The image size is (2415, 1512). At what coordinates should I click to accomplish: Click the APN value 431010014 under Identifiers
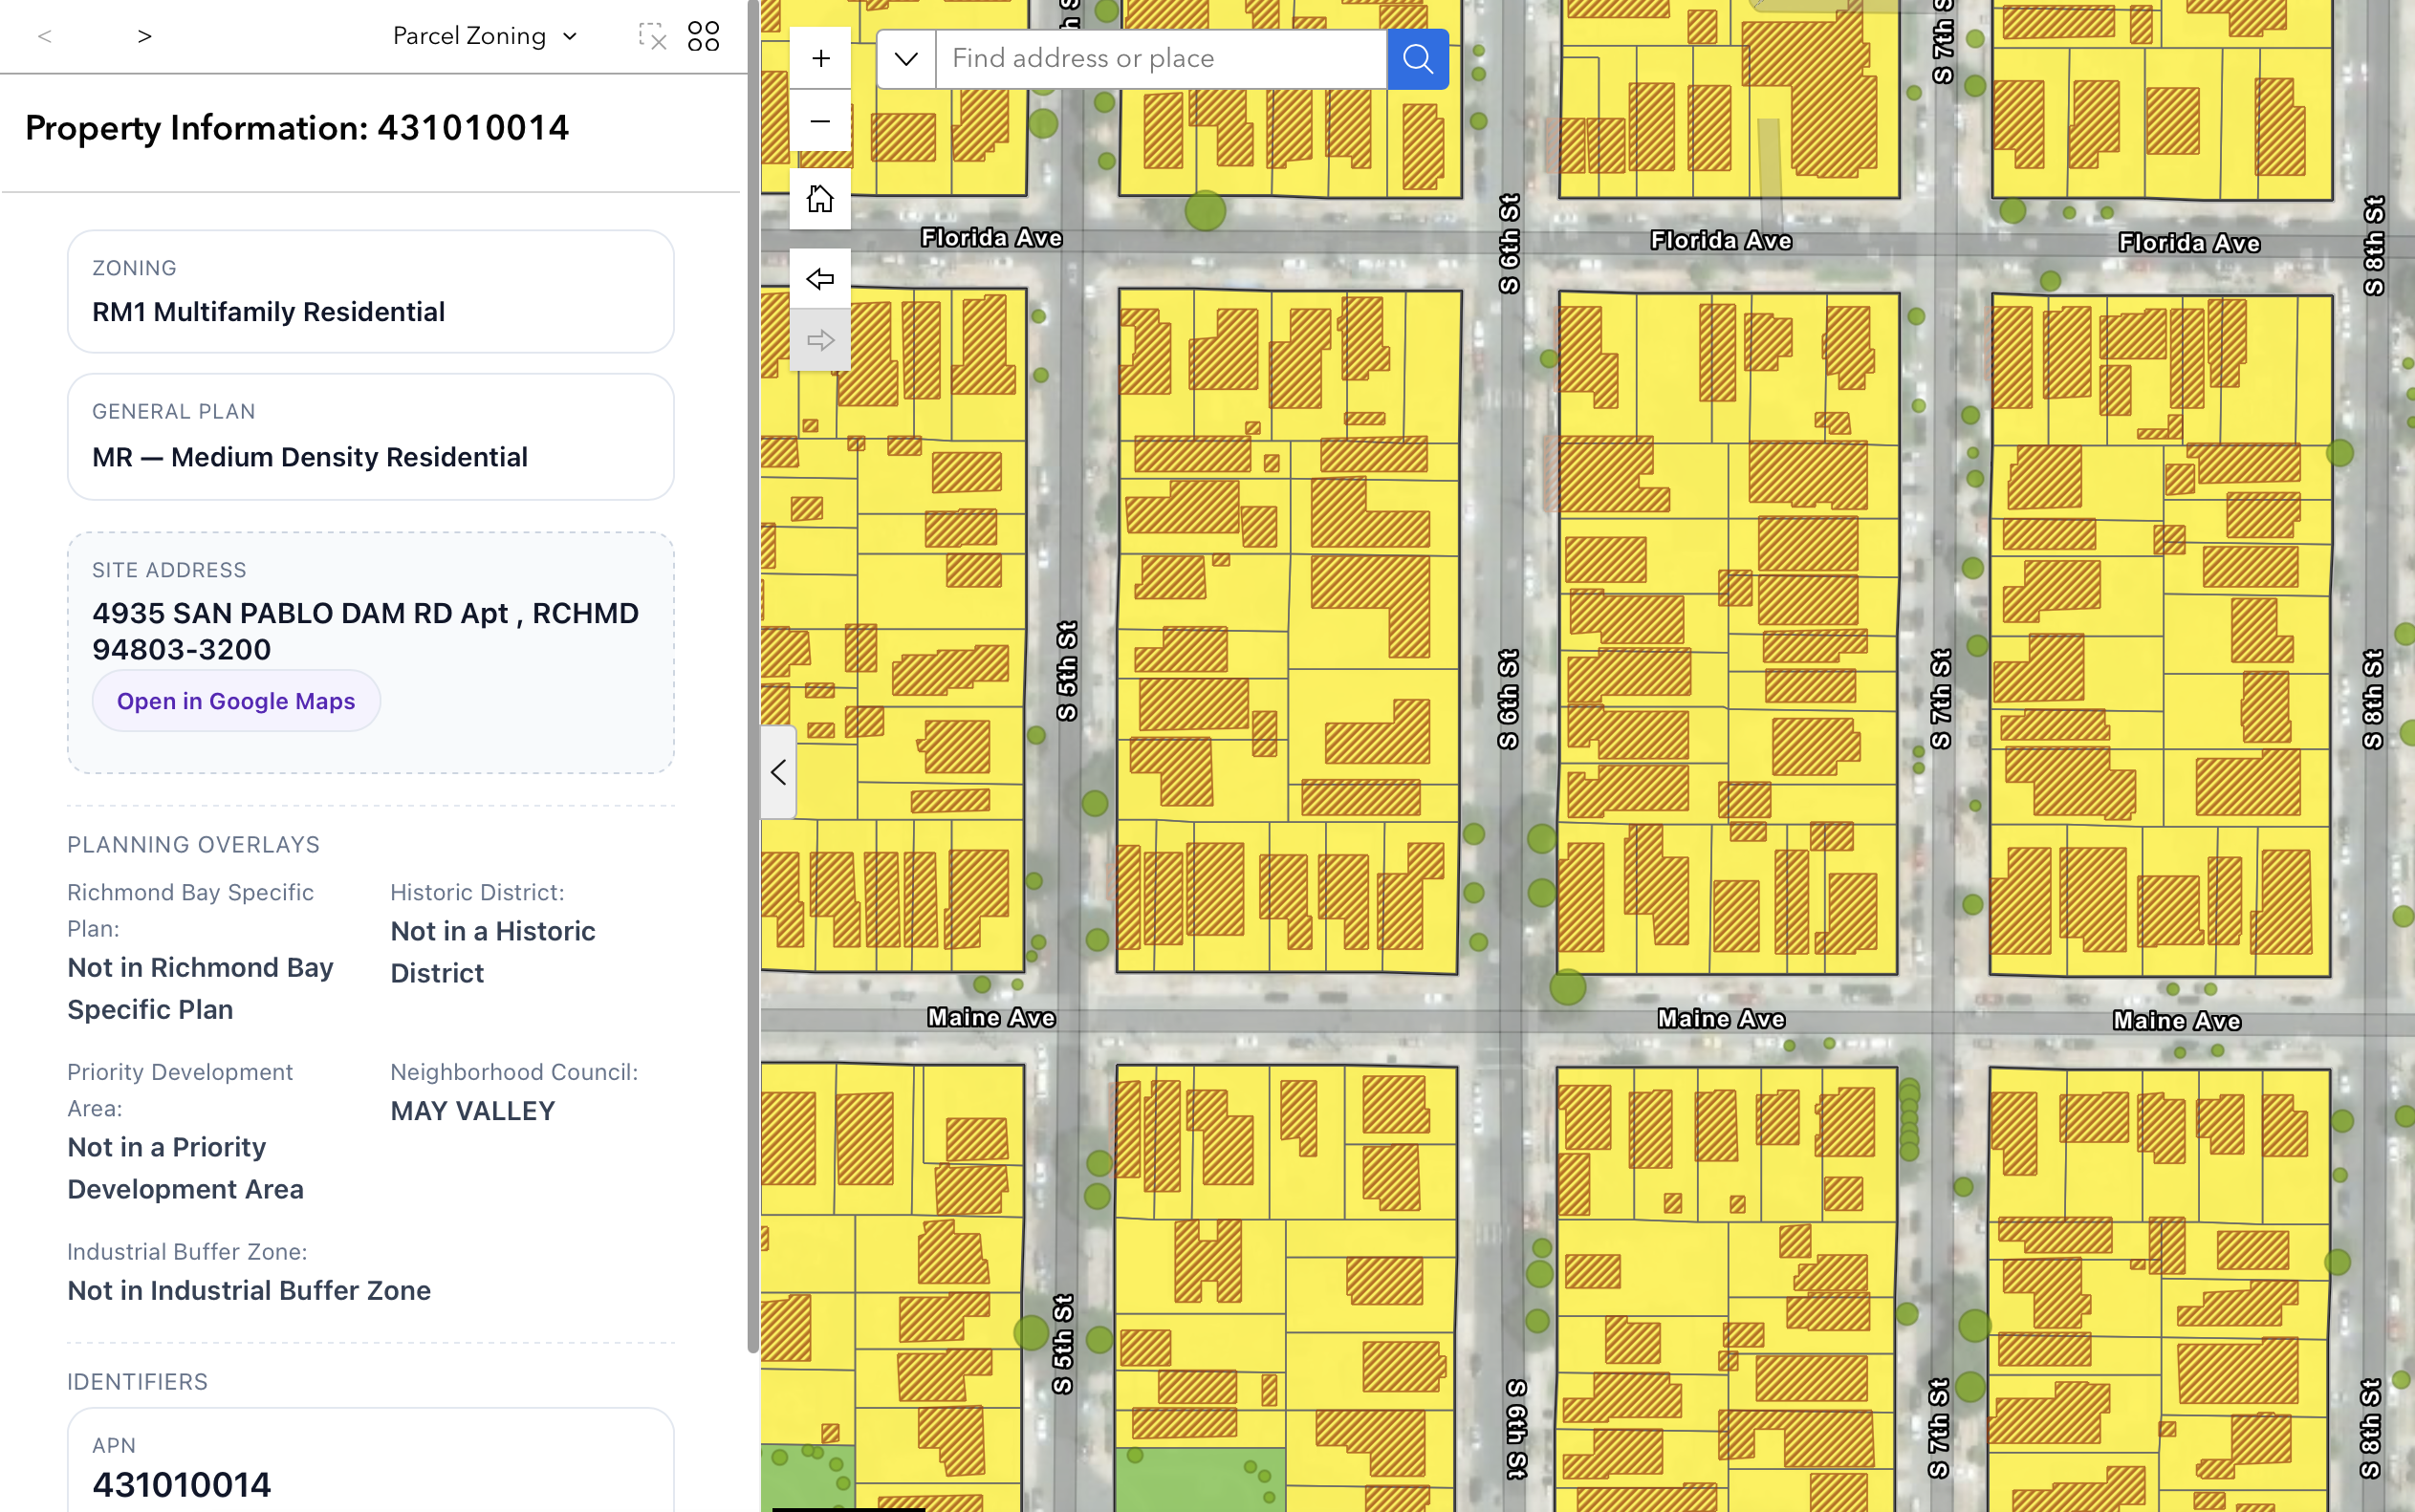click(x=181, y=1484)
